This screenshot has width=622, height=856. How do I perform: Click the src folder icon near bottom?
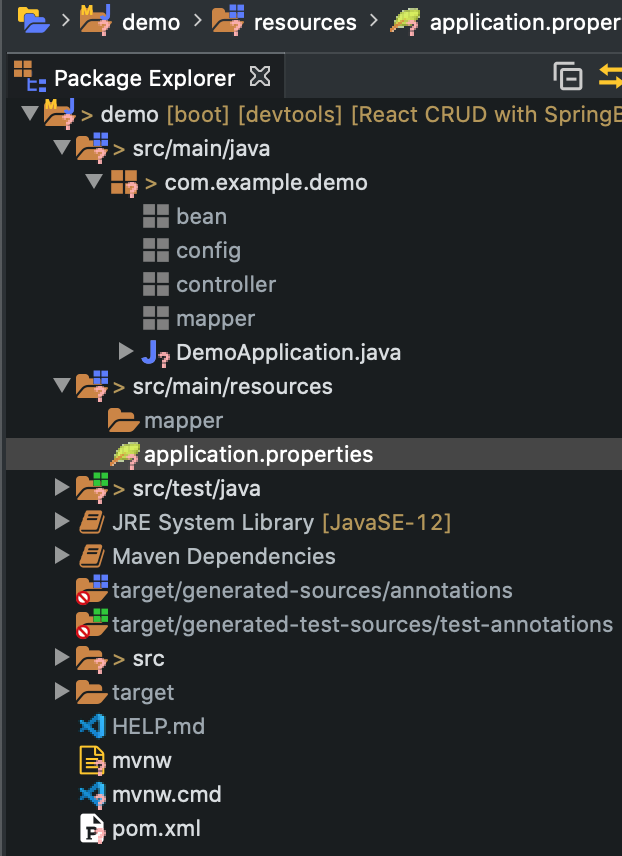(92, 659)
